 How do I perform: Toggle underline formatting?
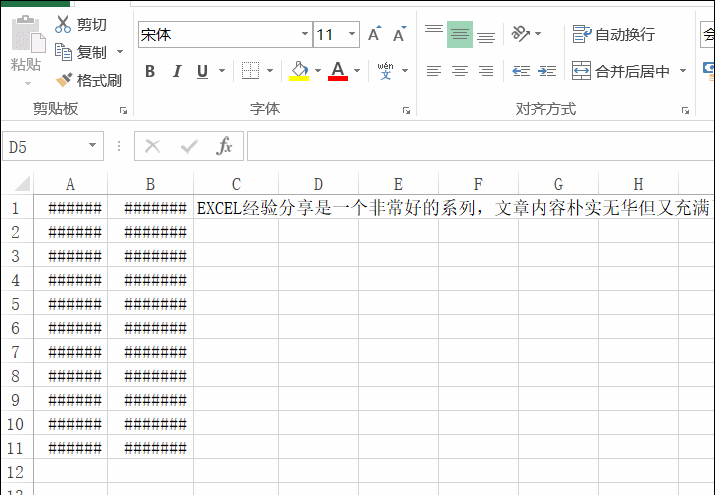click(202, 71)
